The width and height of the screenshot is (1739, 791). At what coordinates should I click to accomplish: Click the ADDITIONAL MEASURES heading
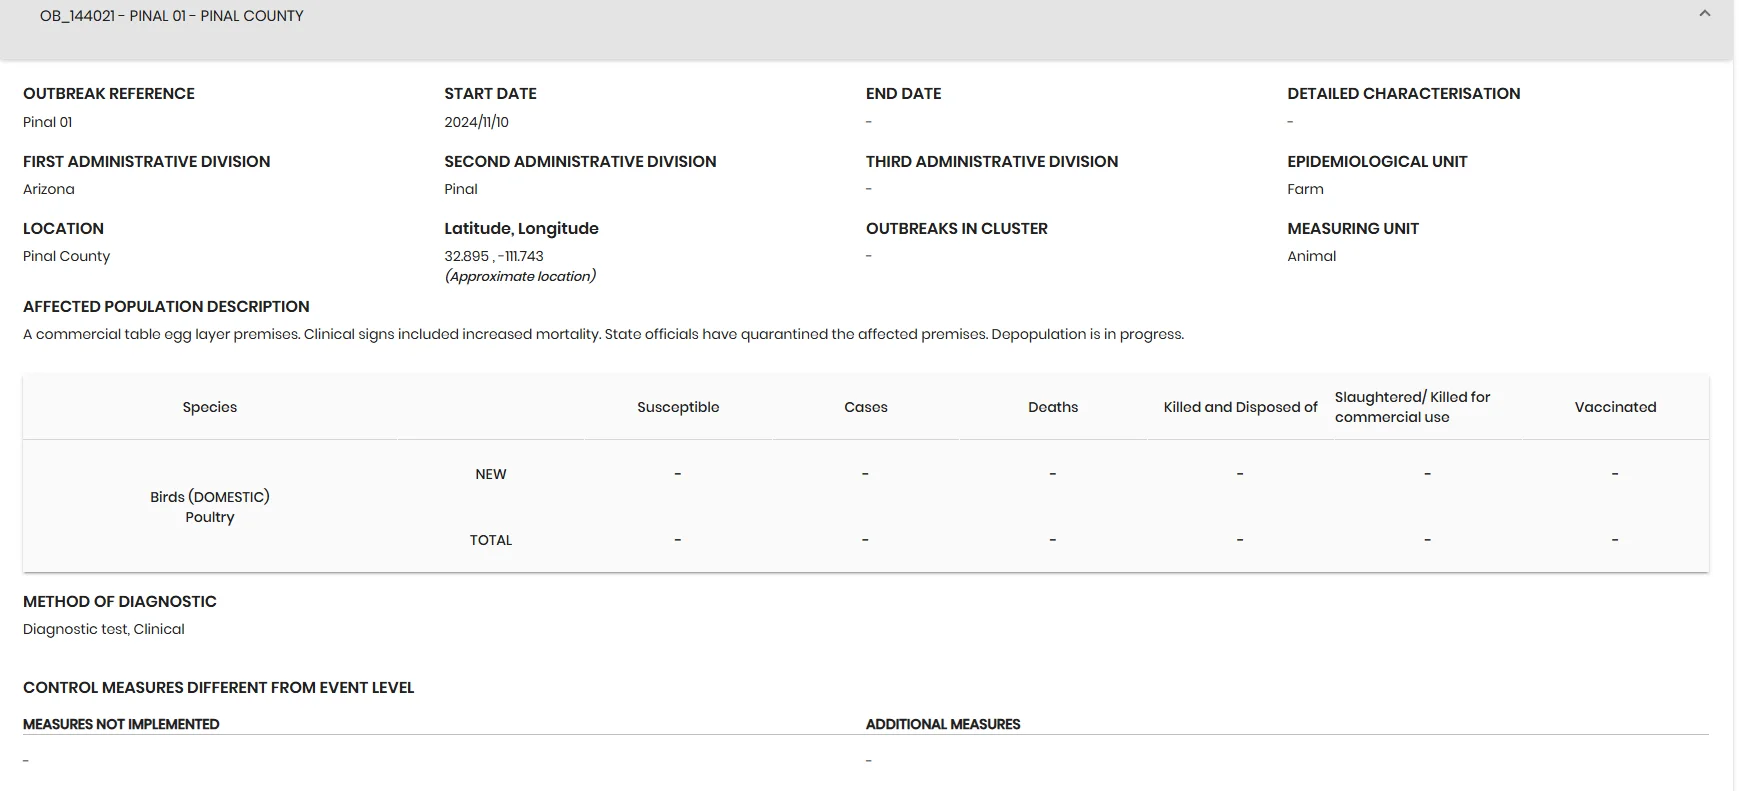point(943,724)
